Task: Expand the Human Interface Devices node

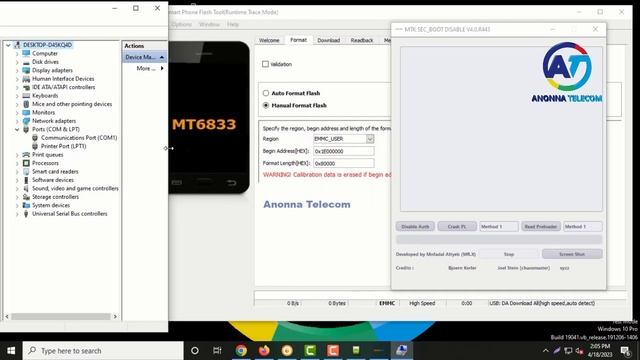Action: tap(17, 79)
